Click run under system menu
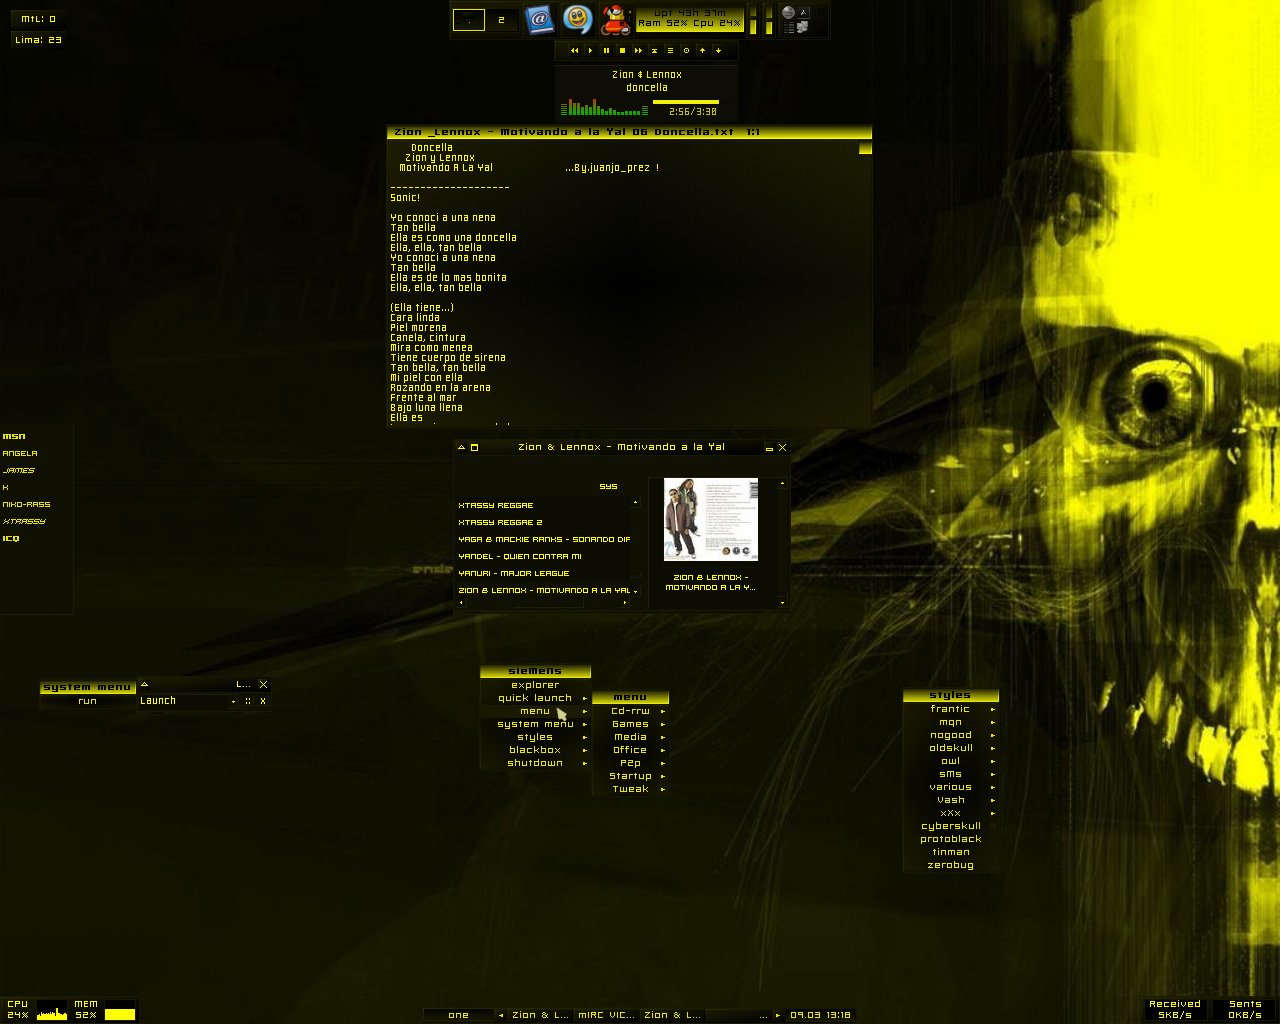Screen dimensions: 1280x1024 (87, 701)
